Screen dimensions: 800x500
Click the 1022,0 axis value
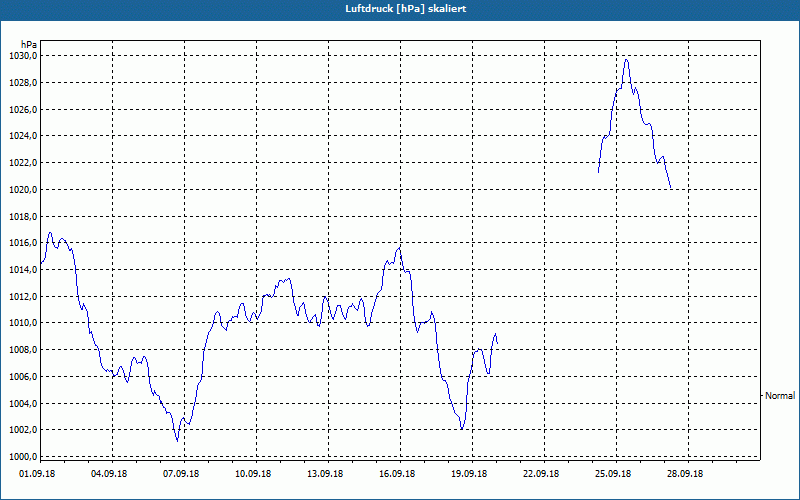point(23,163)
